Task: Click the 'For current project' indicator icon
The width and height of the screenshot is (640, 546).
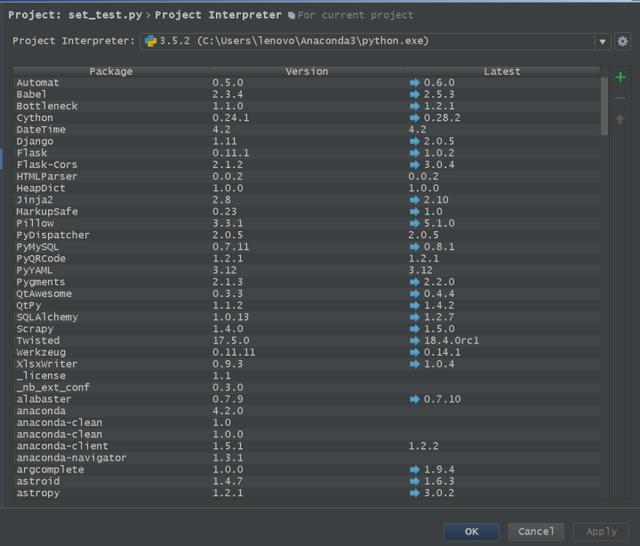Action: 290,16
